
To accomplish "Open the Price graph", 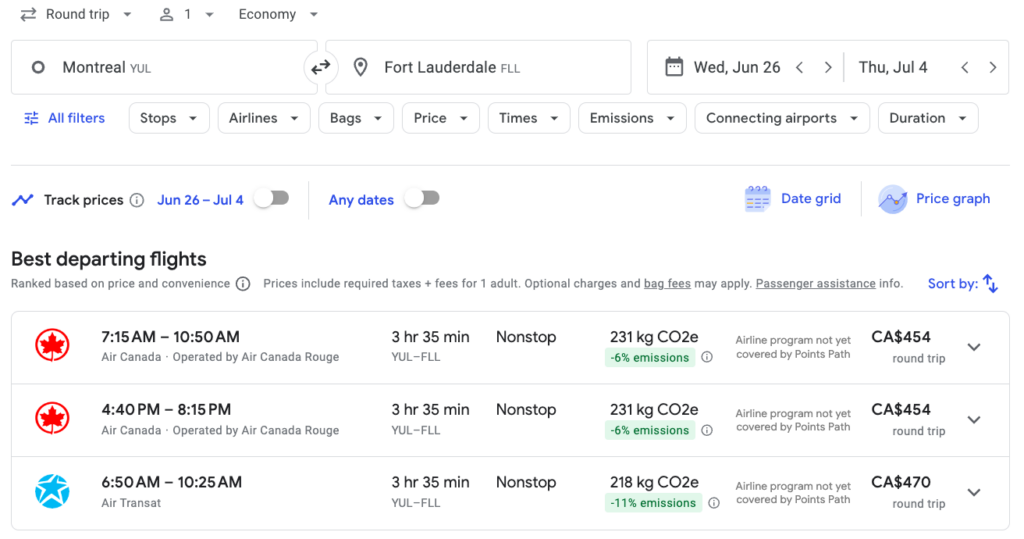I will tap(934, 199).
